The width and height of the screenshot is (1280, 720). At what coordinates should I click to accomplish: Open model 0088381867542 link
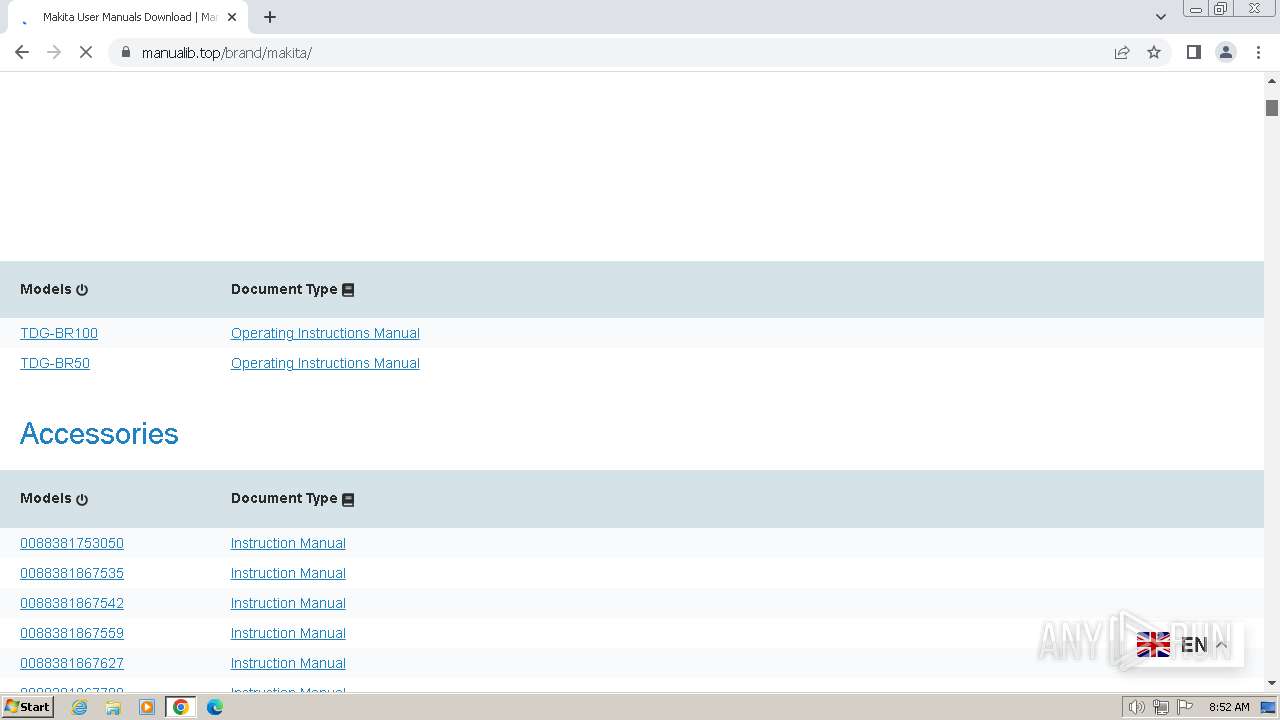click(72, 603)
